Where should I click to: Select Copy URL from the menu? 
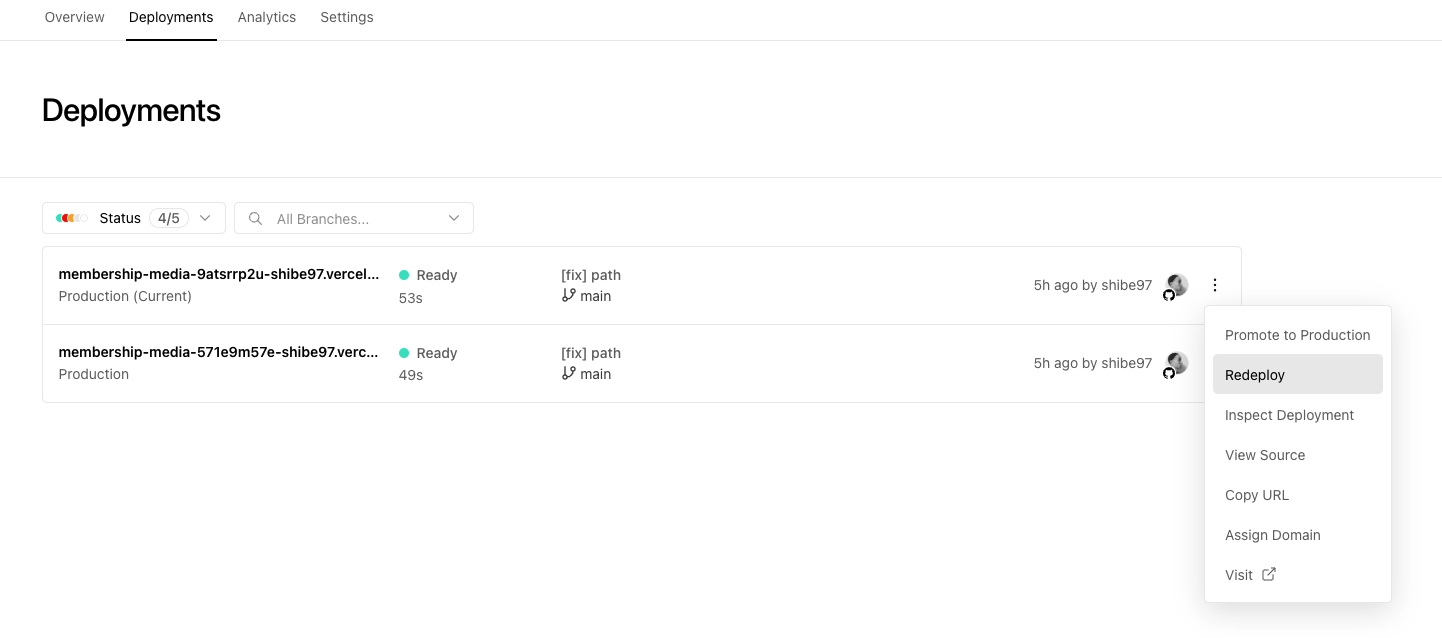click(x=1257, y=495)
